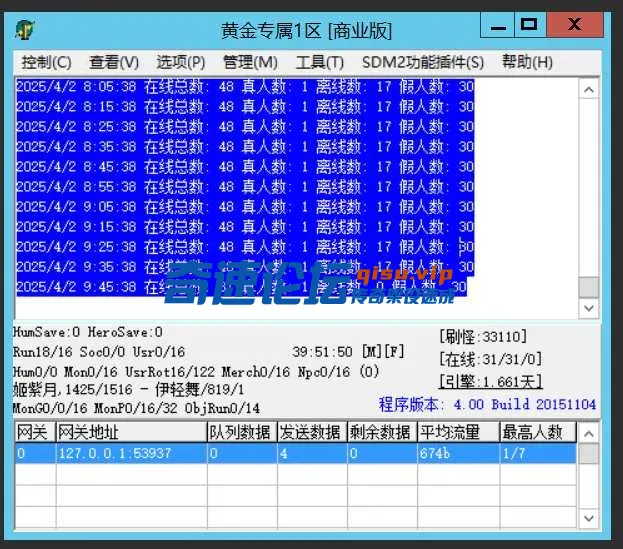Click log pane scroll up arrow
623x549 pixels.
click(589, 90)
